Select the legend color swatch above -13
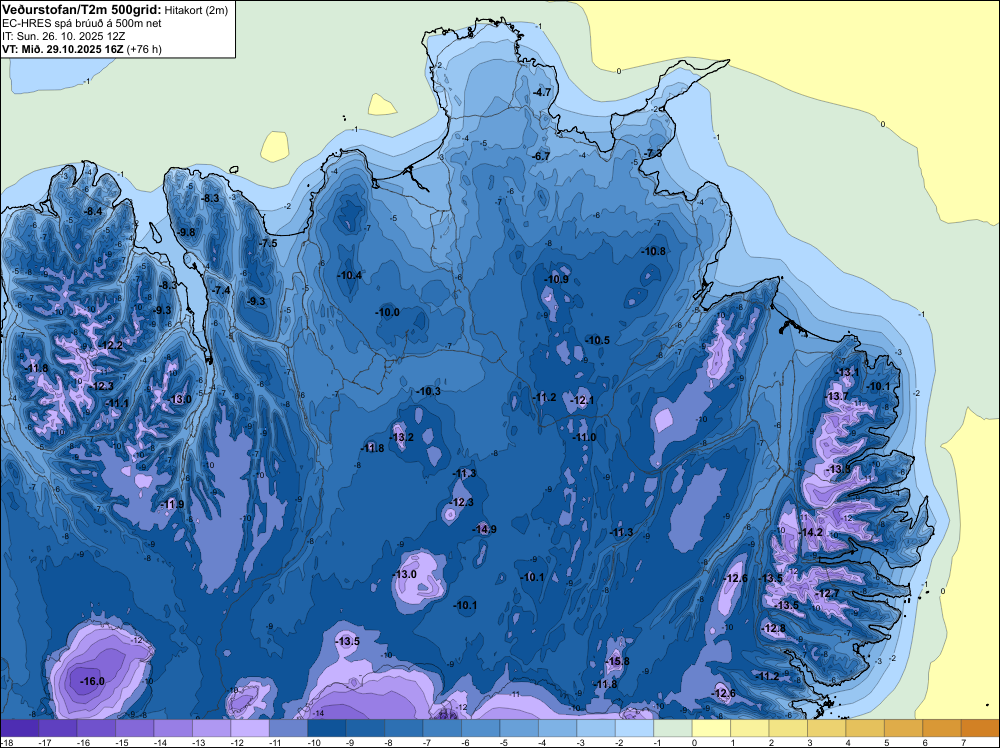 [212, 728]
